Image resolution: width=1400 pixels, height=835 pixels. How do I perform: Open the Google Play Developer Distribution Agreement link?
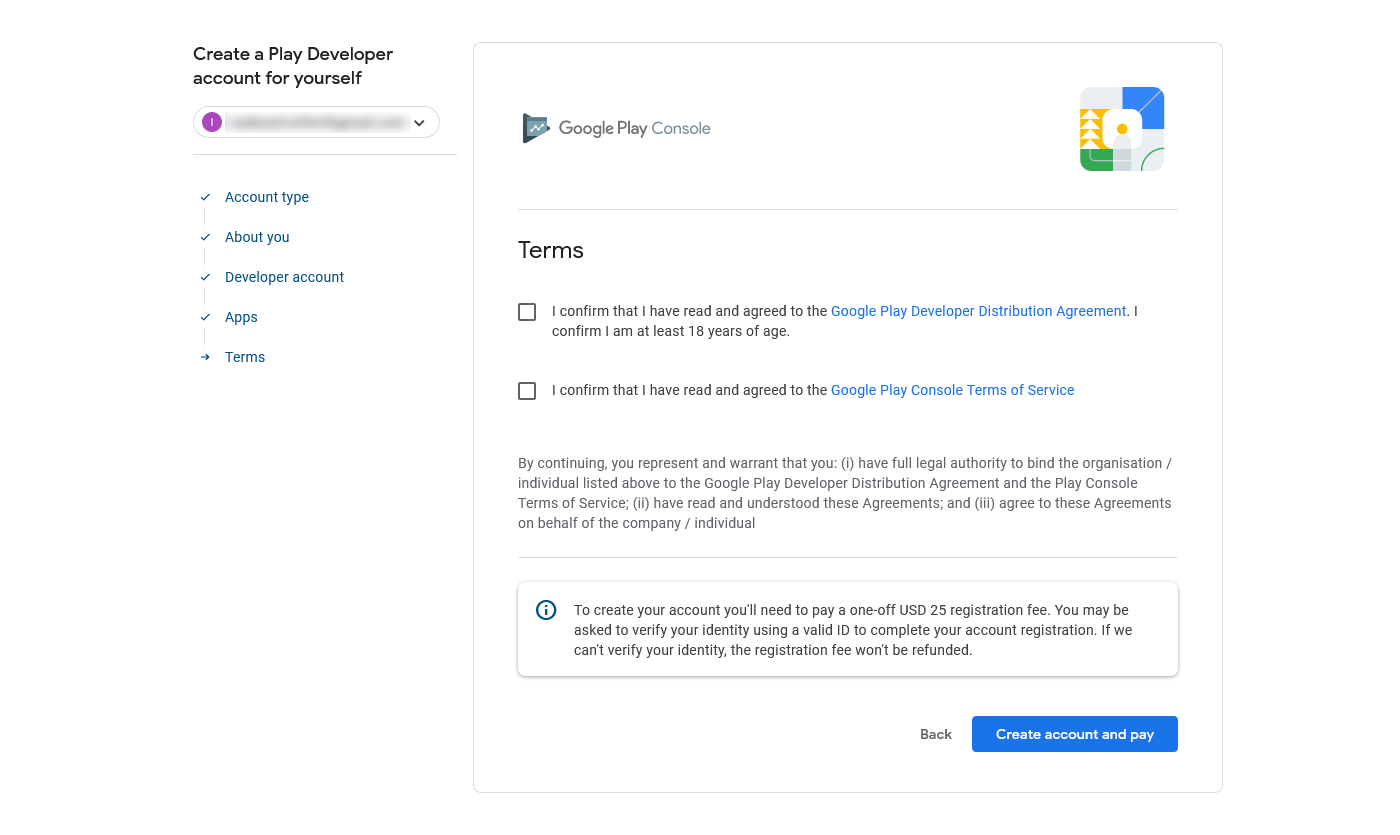(x=979, y=311)
